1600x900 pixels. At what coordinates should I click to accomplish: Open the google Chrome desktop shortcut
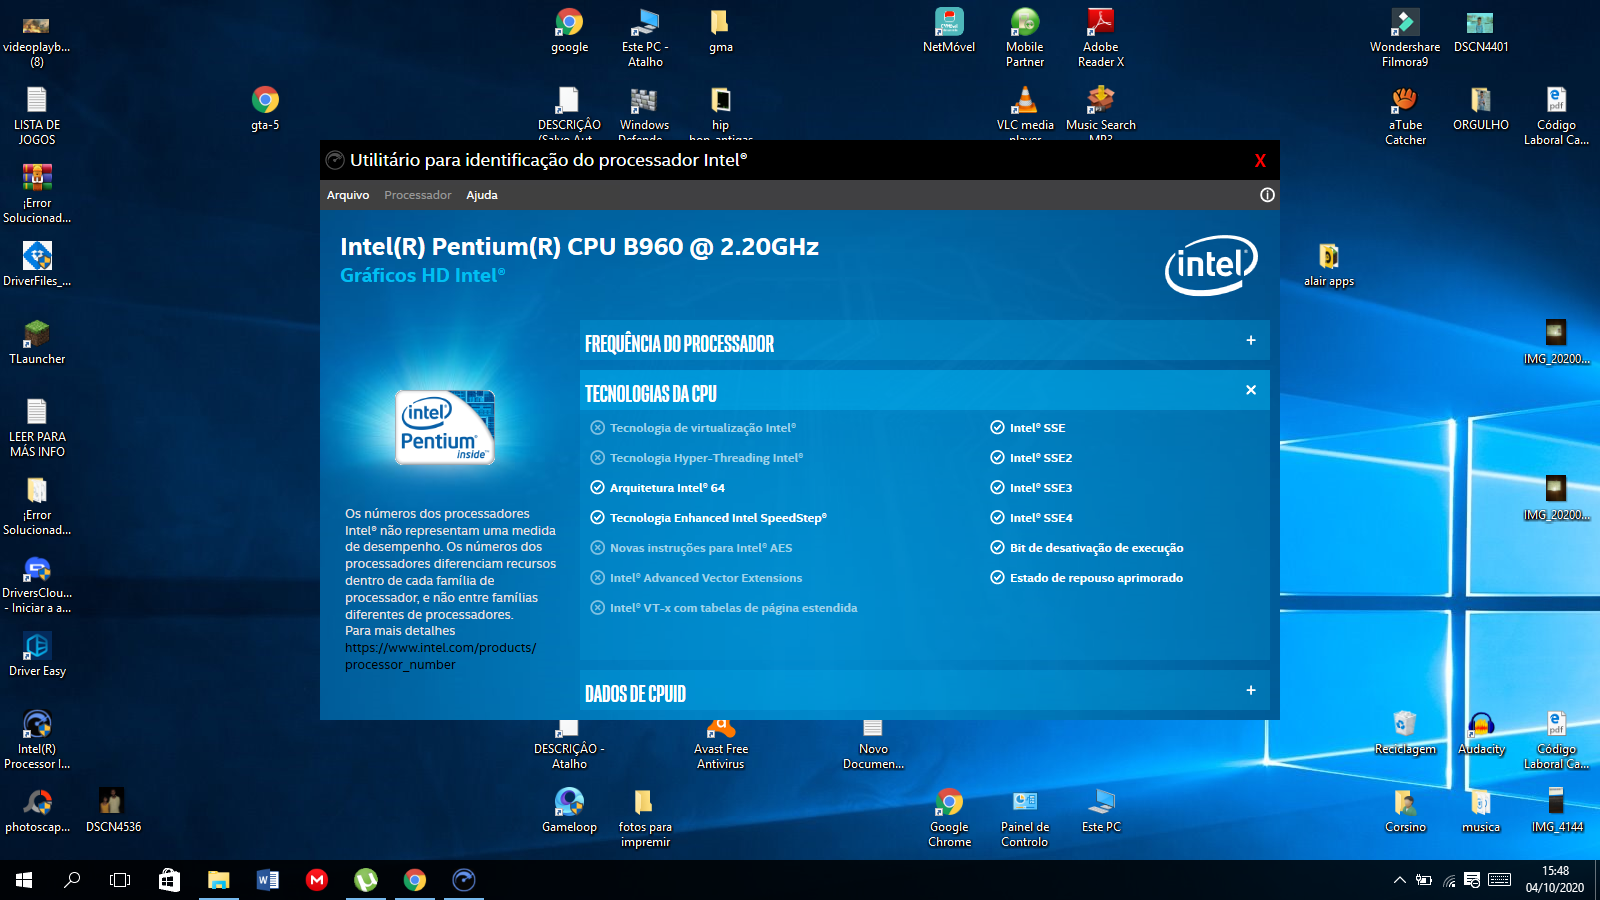[569, 30]
